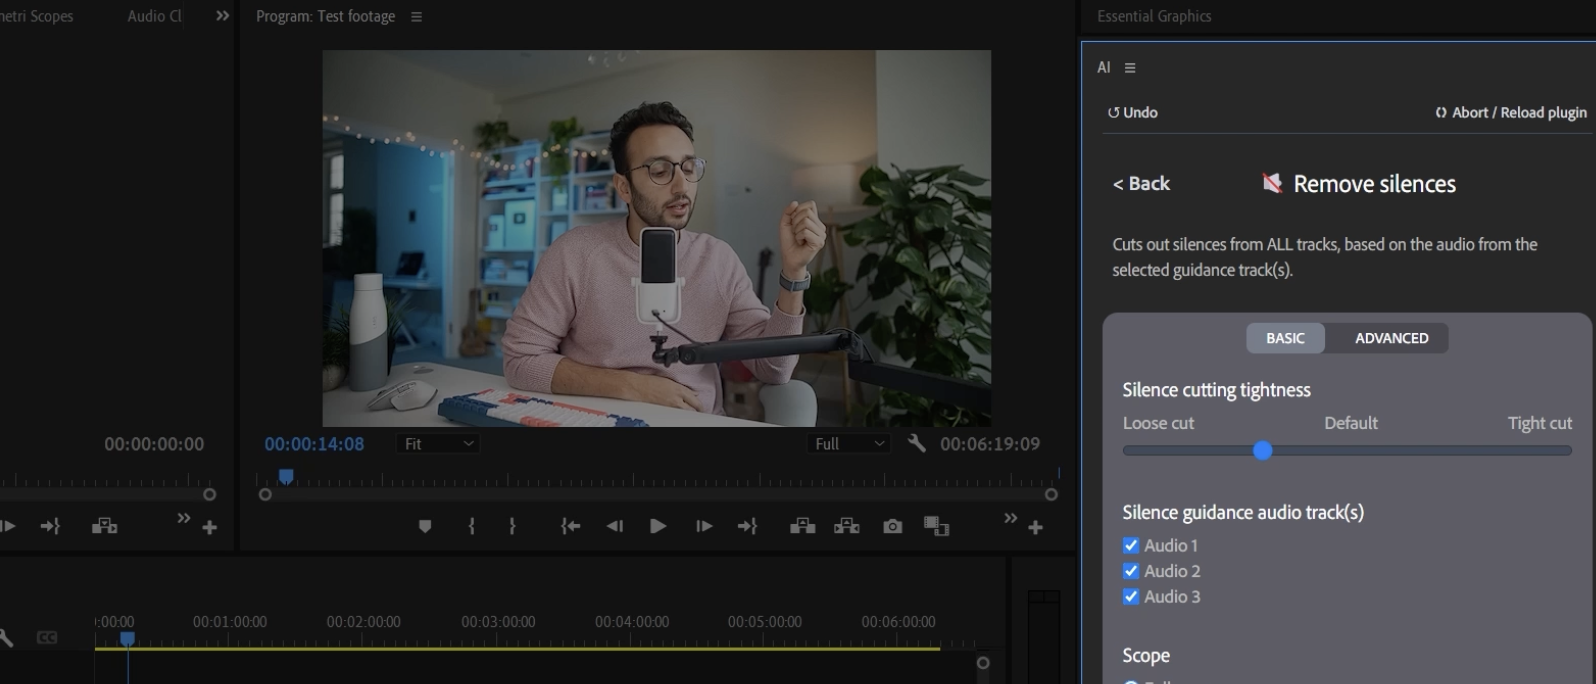Open the Full playback resolution dropdown
The image size is (1596, 684).
[x=849, y=443]
